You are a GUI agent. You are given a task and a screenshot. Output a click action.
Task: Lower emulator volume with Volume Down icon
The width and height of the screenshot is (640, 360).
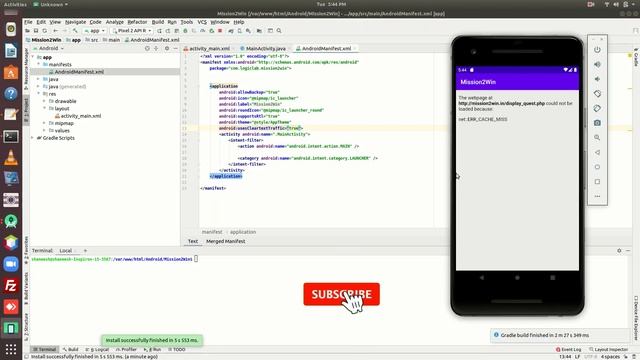(x=597, y=79)
